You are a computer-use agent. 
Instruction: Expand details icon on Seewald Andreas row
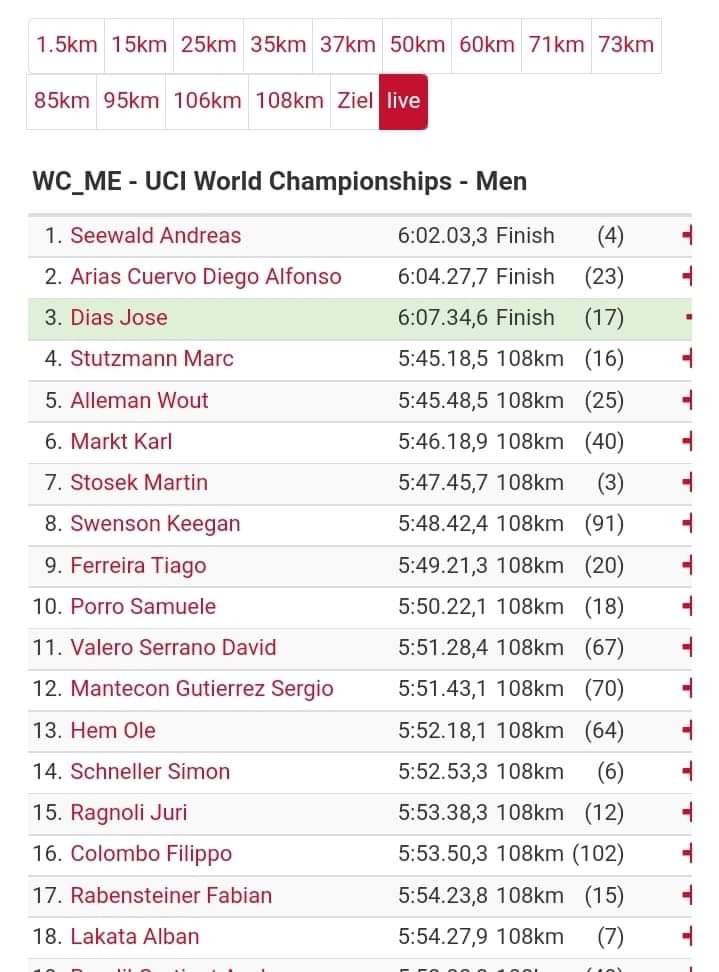coord(687,236)
